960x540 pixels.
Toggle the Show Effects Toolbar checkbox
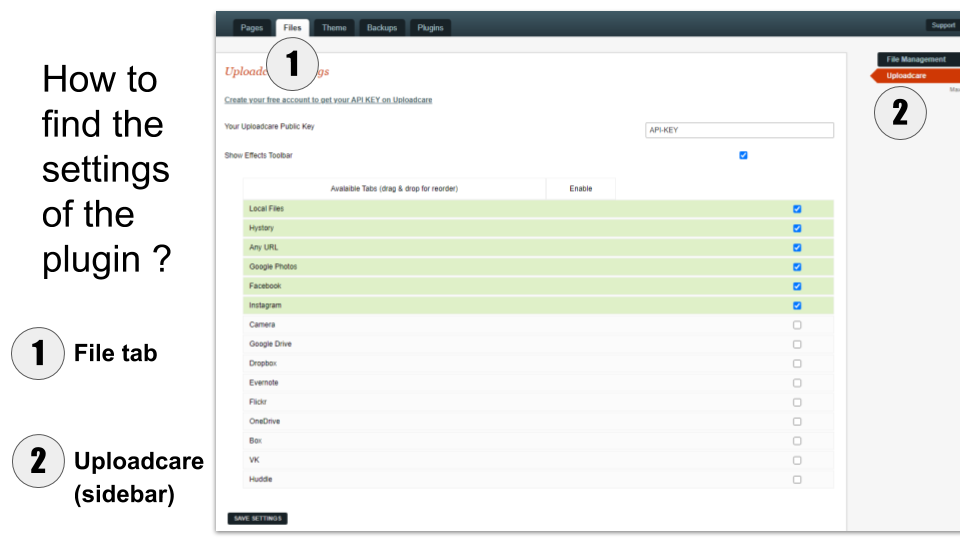[x=743, y=156]
